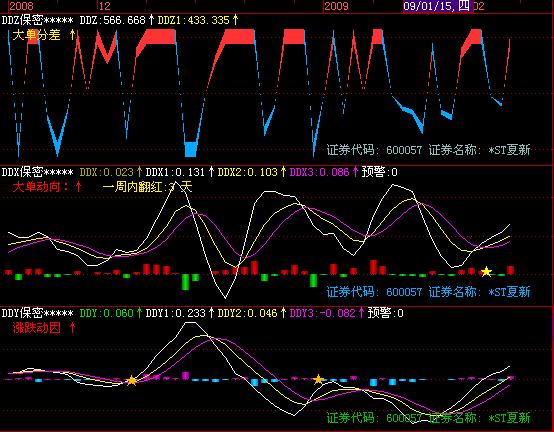Screen dimensions: 554x432
Task: Click the DDY3:-0.082 magenta value label
Action: (x=322, y=313)
